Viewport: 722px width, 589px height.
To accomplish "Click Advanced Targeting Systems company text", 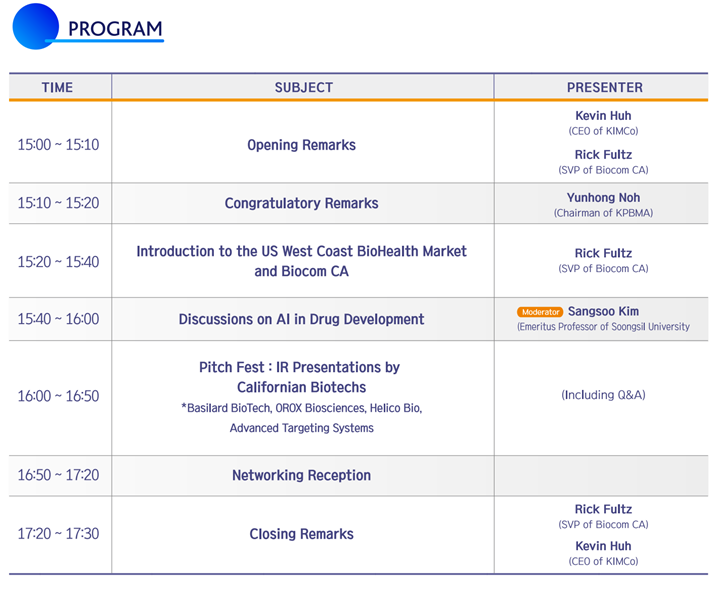I will pos(301,428).
